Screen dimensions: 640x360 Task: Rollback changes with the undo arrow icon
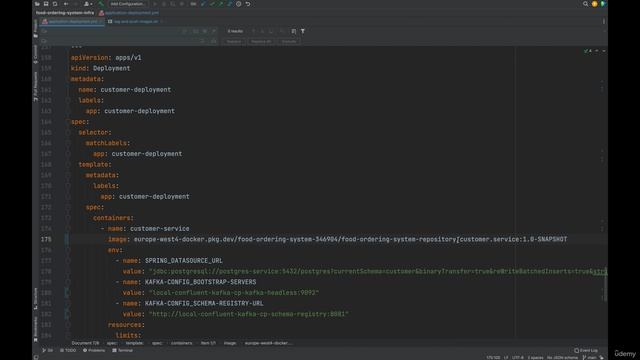pyautogui.click(x=248, y=4)
